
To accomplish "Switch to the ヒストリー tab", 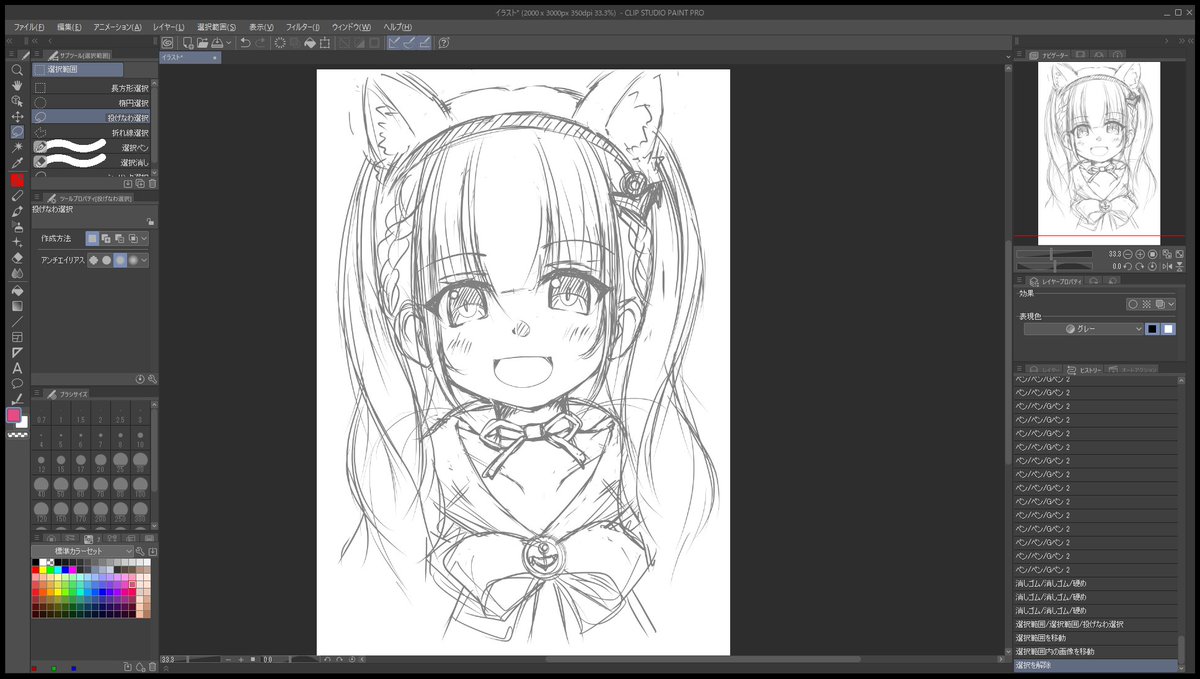I will click(x=1084, y=370).
